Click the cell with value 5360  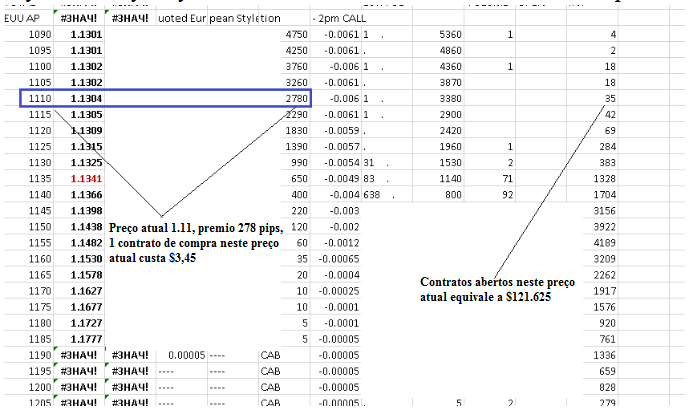click(x=444, y=35)
